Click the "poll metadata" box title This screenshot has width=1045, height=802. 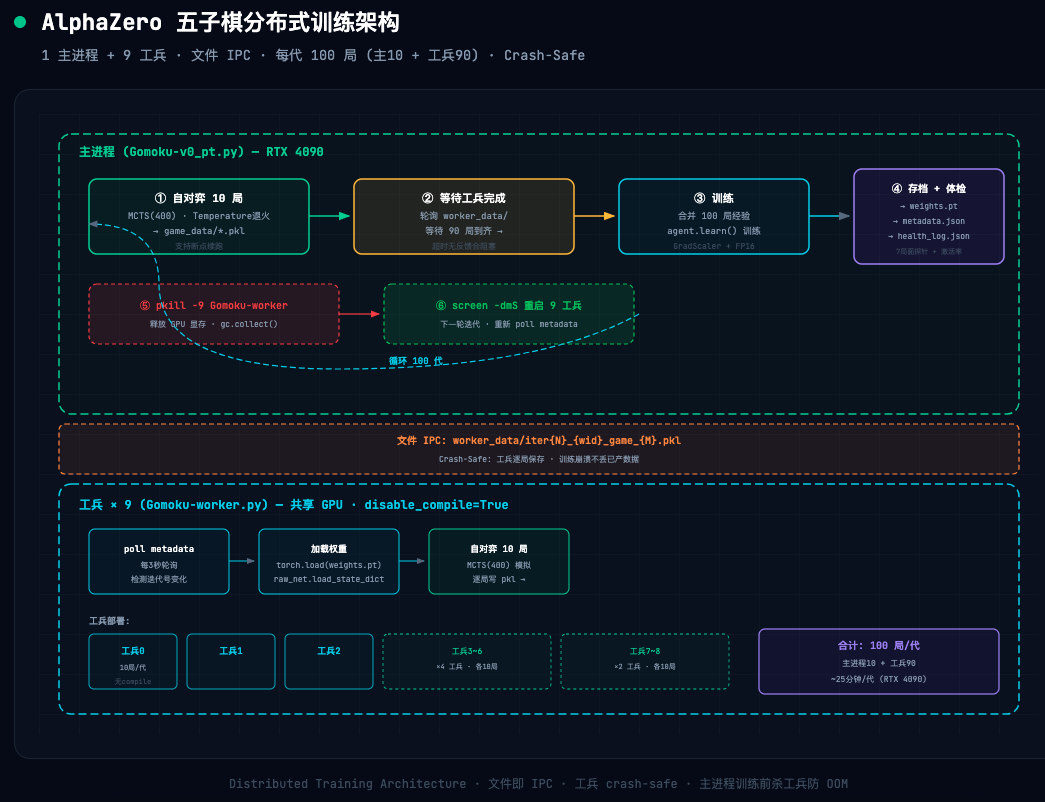click(x=159, y=549)
